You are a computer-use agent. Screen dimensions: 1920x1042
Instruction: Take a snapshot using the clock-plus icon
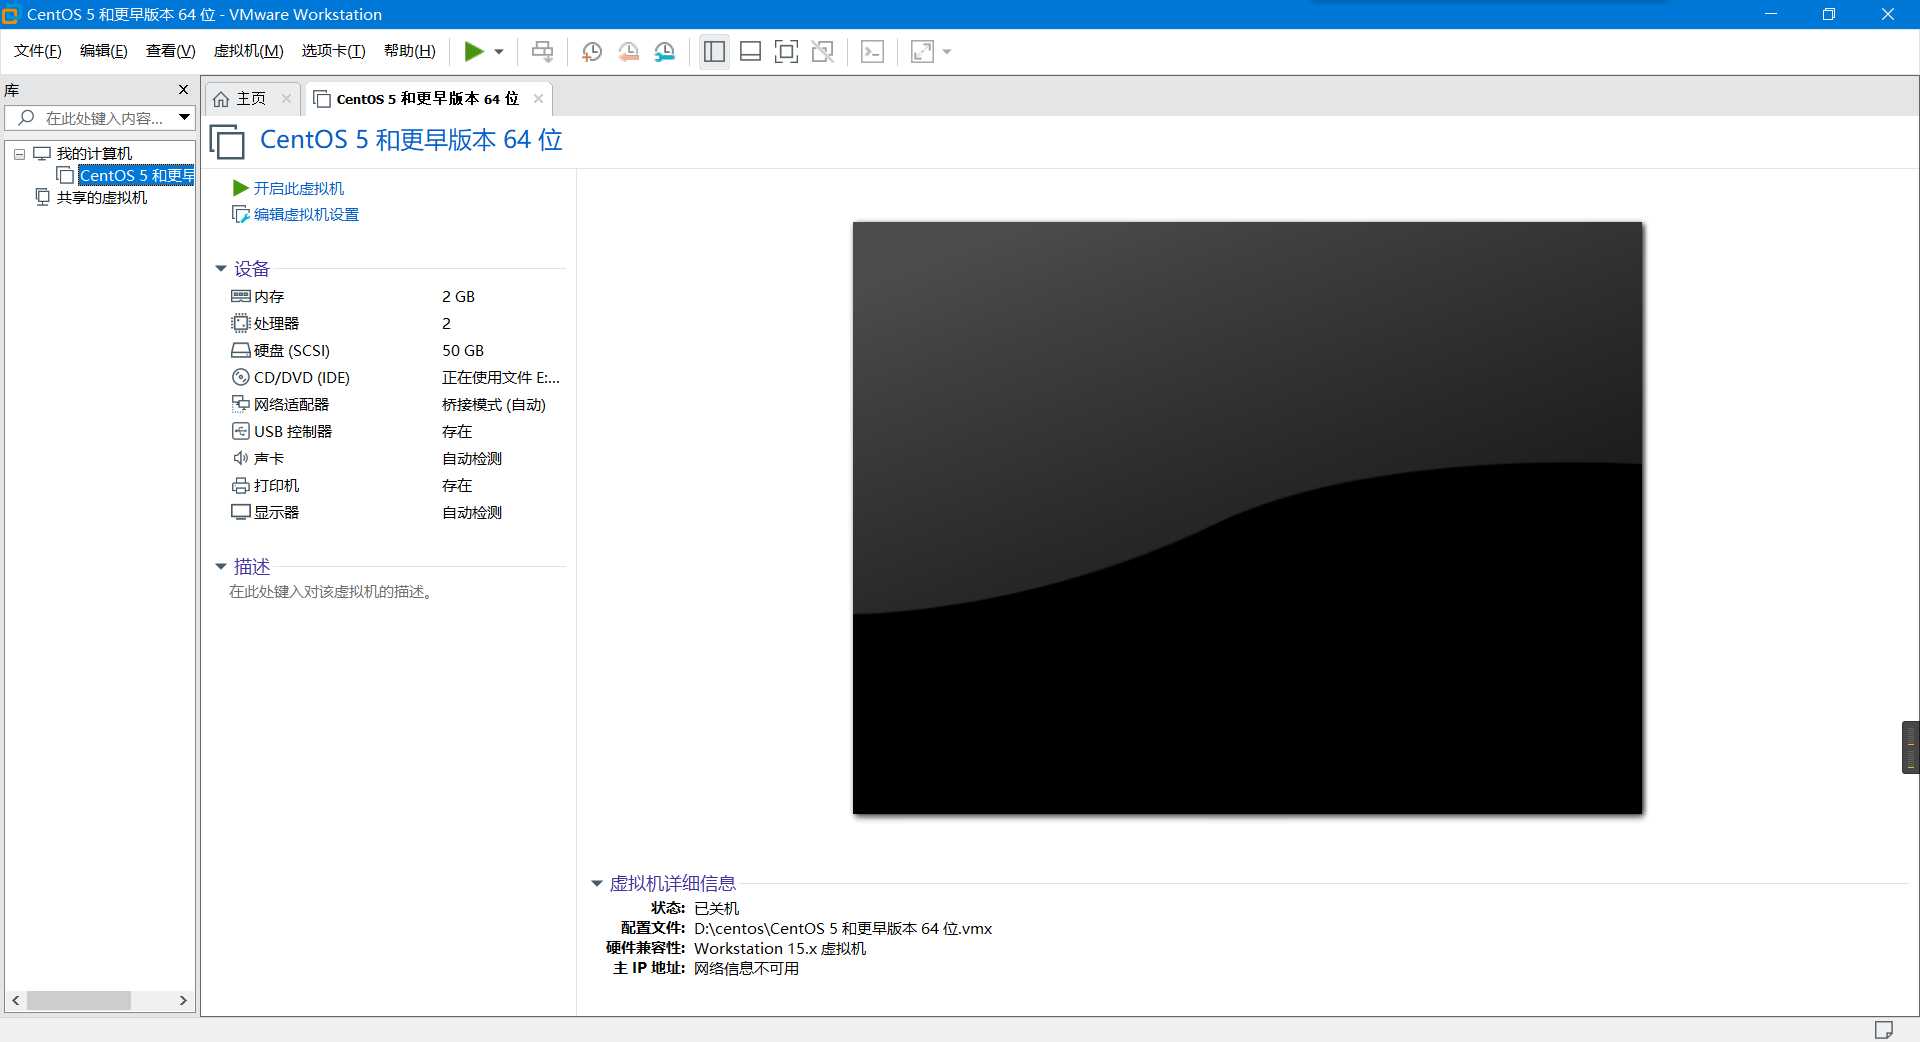click(x=591, y=51)
